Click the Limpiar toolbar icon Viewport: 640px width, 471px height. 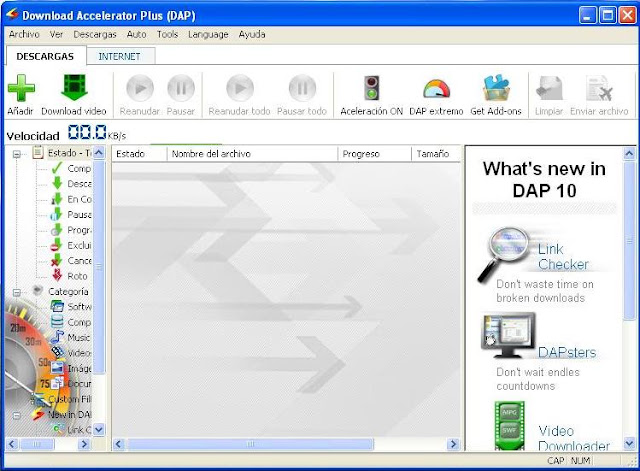[549, 88]
